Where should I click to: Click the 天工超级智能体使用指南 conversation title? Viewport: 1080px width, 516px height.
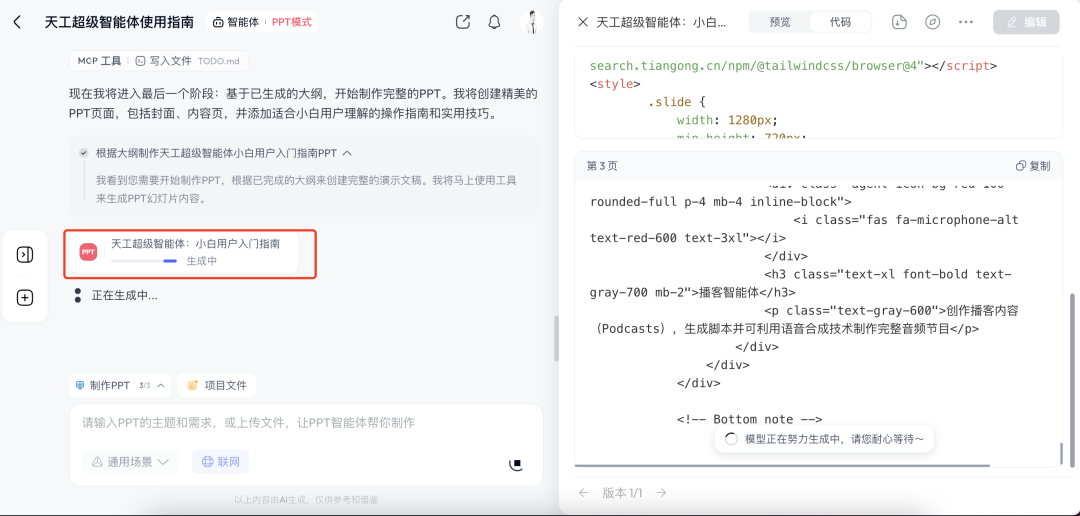pyautogui.click(x=119, y=22)
